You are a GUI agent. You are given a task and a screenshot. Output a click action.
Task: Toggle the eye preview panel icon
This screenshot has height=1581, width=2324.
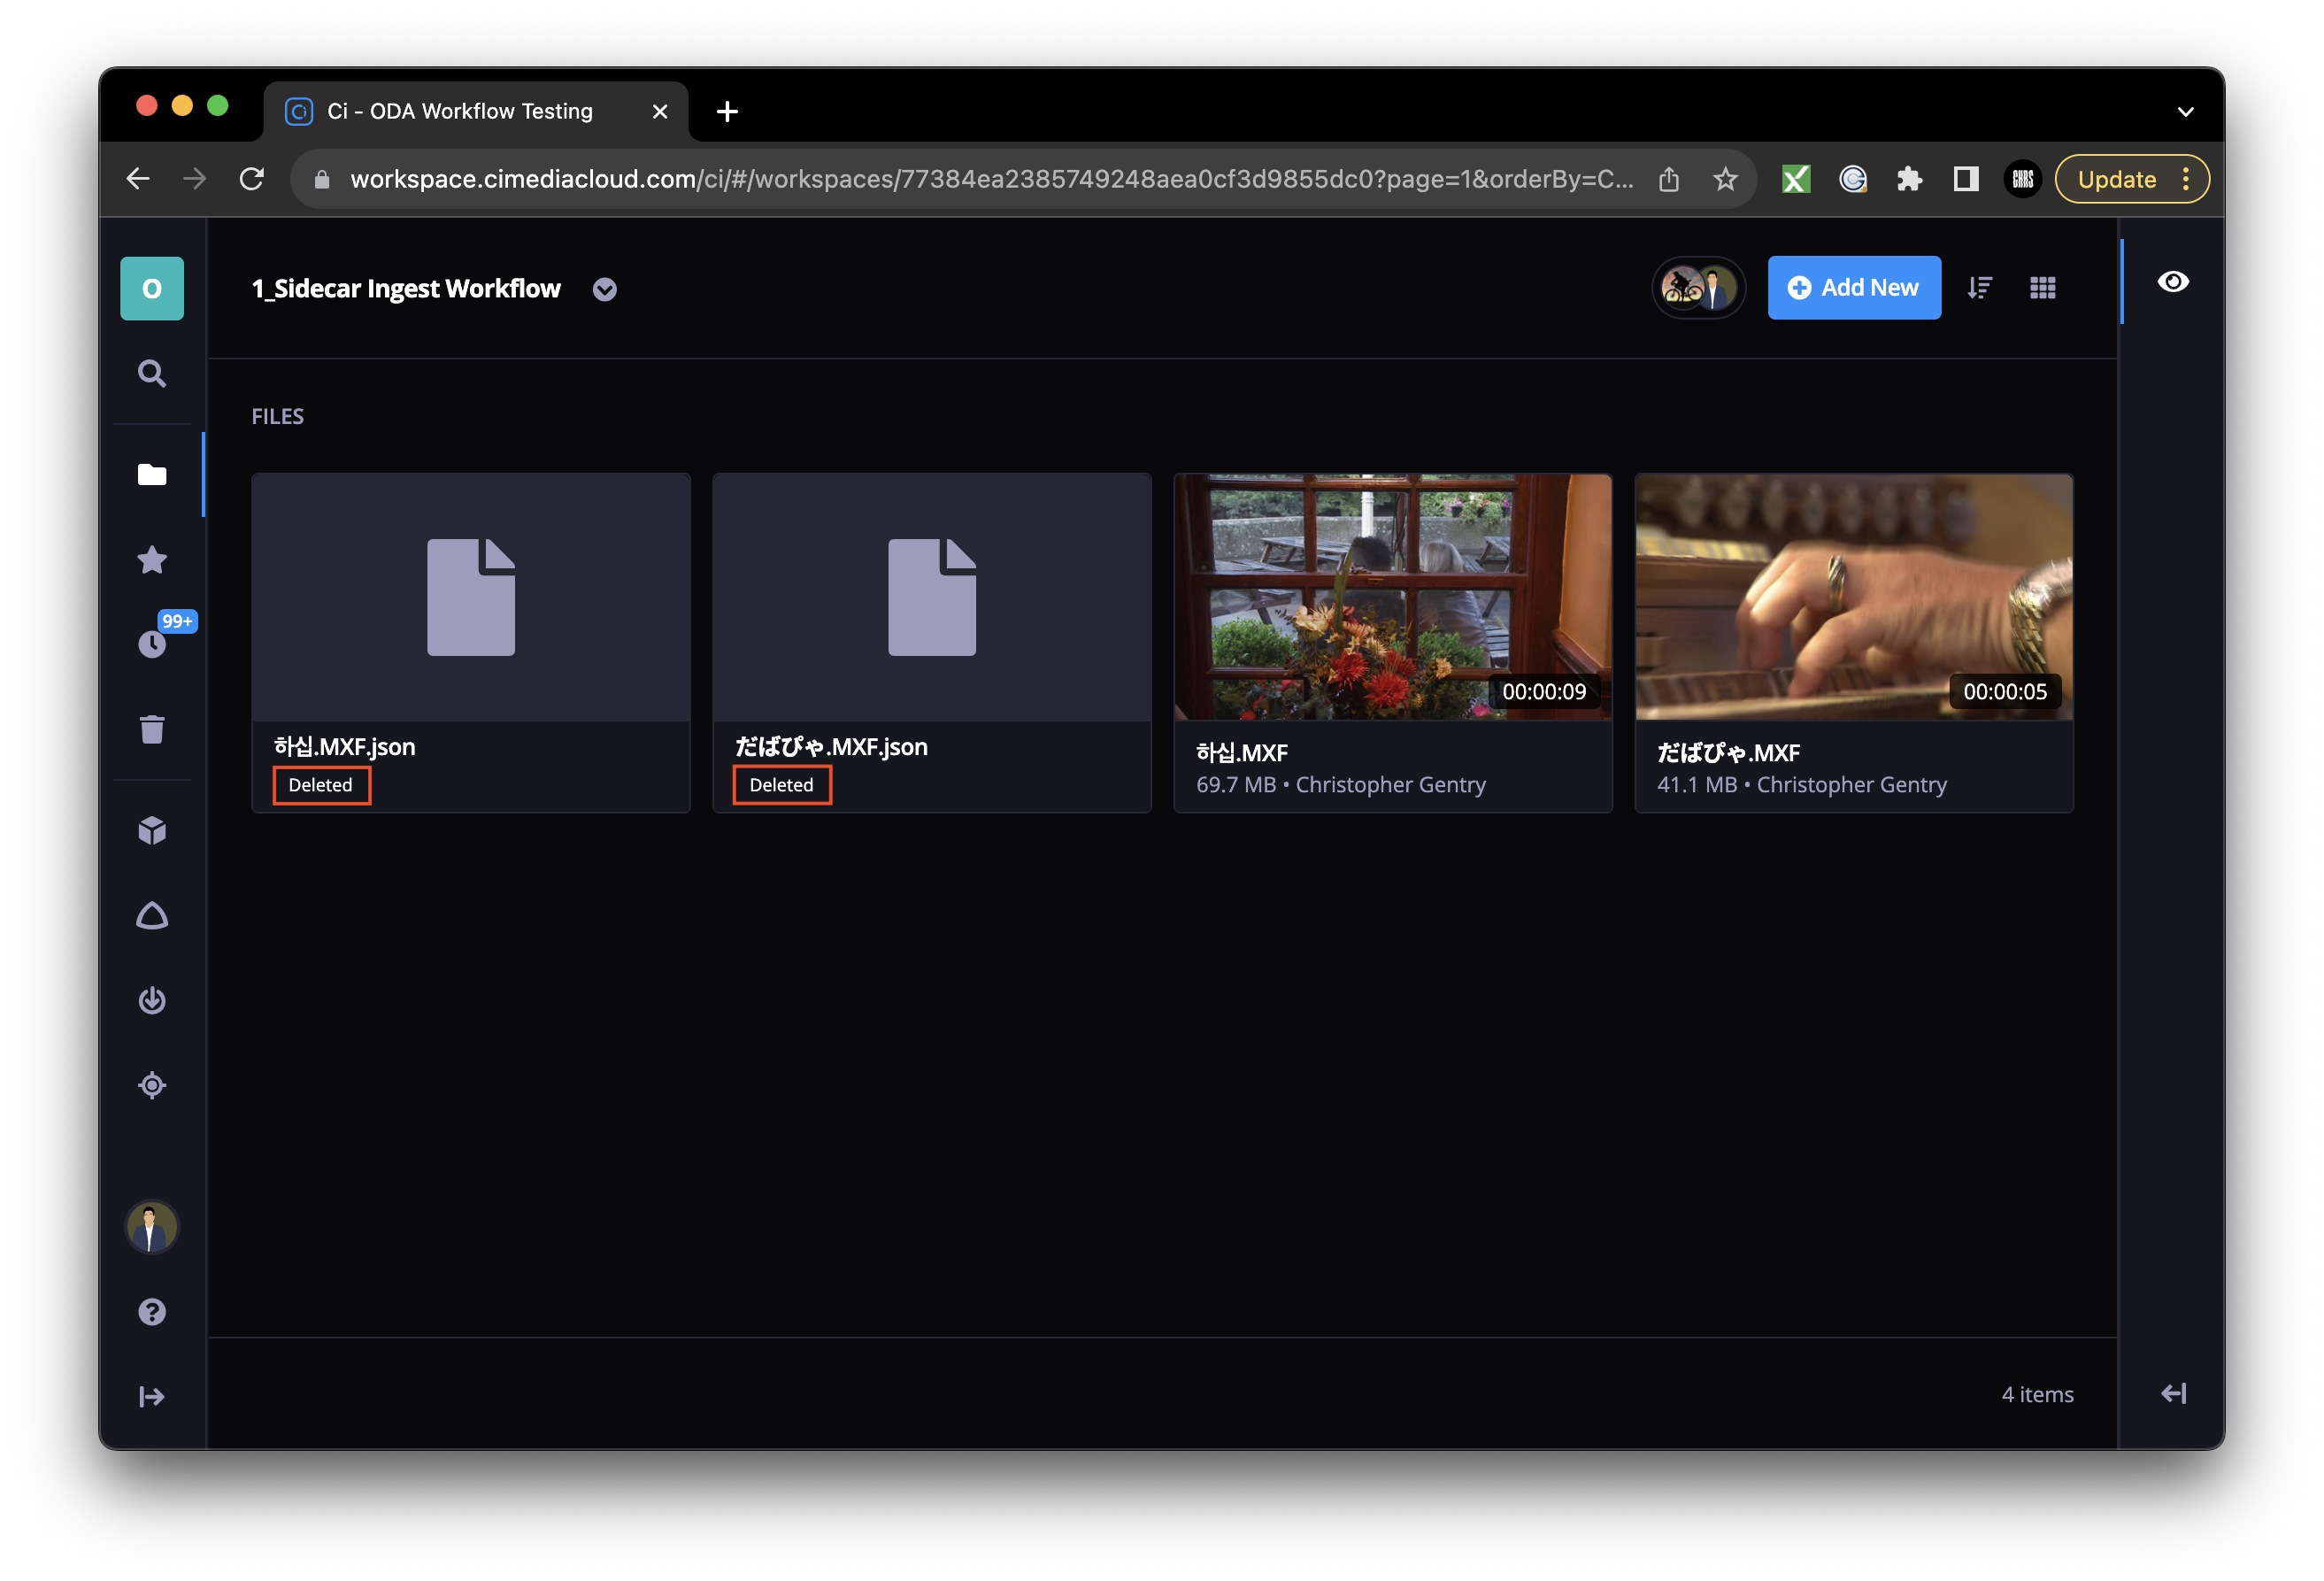(x=2173, y=282)
